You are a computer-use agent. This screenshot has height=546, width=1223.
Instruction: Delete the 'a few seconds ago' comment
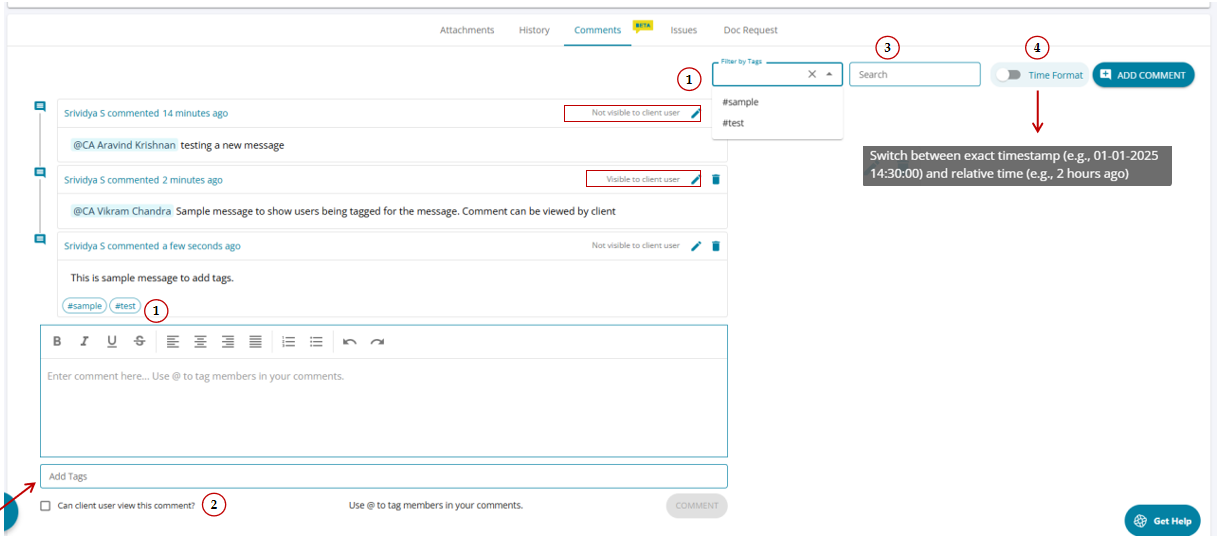pyautogui.click(x=715, y=246)
